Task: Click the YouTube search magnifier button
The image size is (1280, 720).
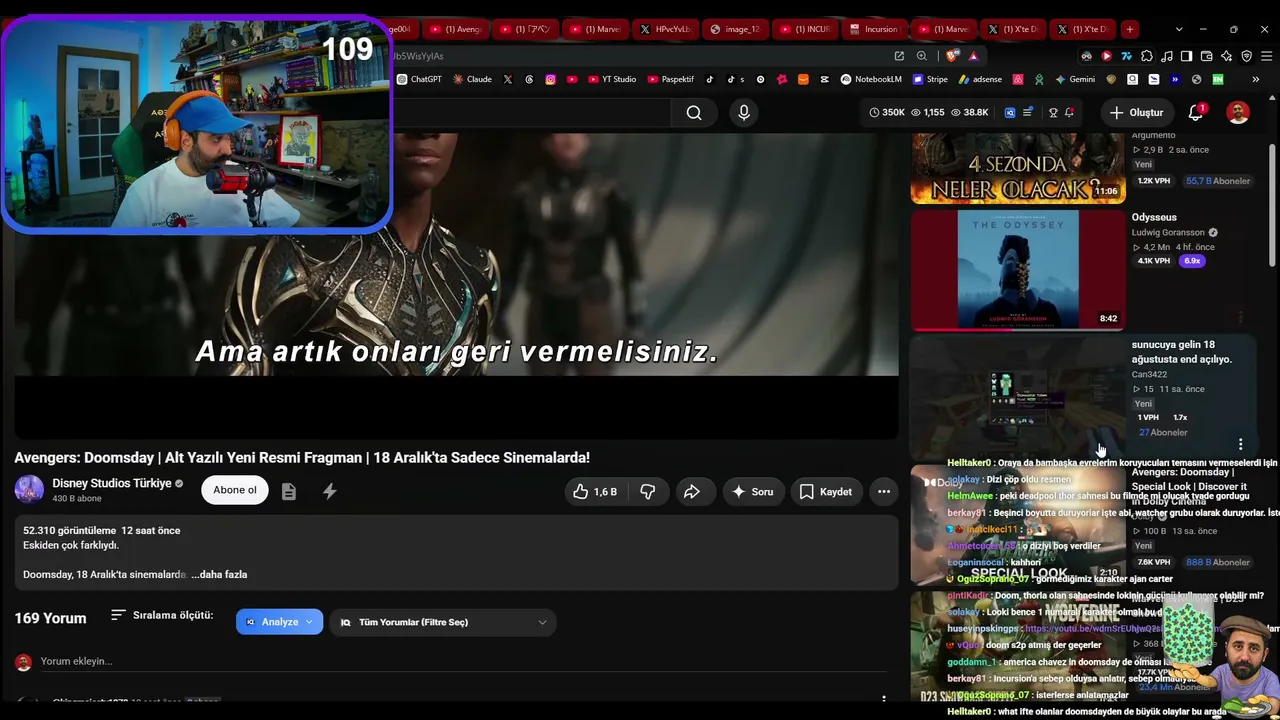Action: pos(694,113)
